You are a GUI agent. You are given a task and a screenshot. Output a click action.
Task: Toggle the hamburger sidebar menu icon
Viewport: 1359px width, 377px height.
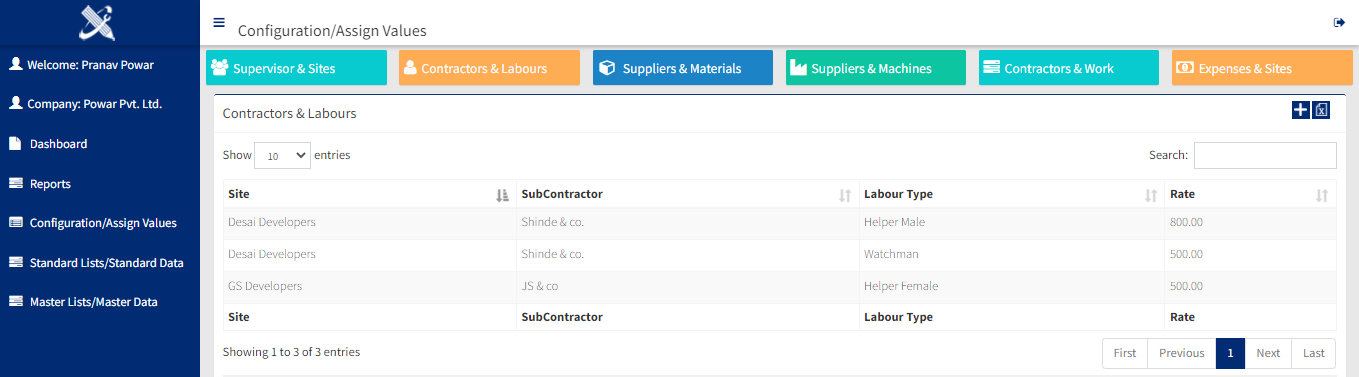pyautogui.click(x=219, y=22)
